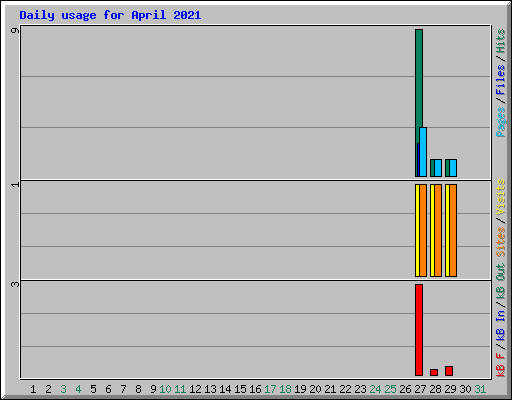
Task: Click day label 6 on the x-axis
Action: [108, 389]
